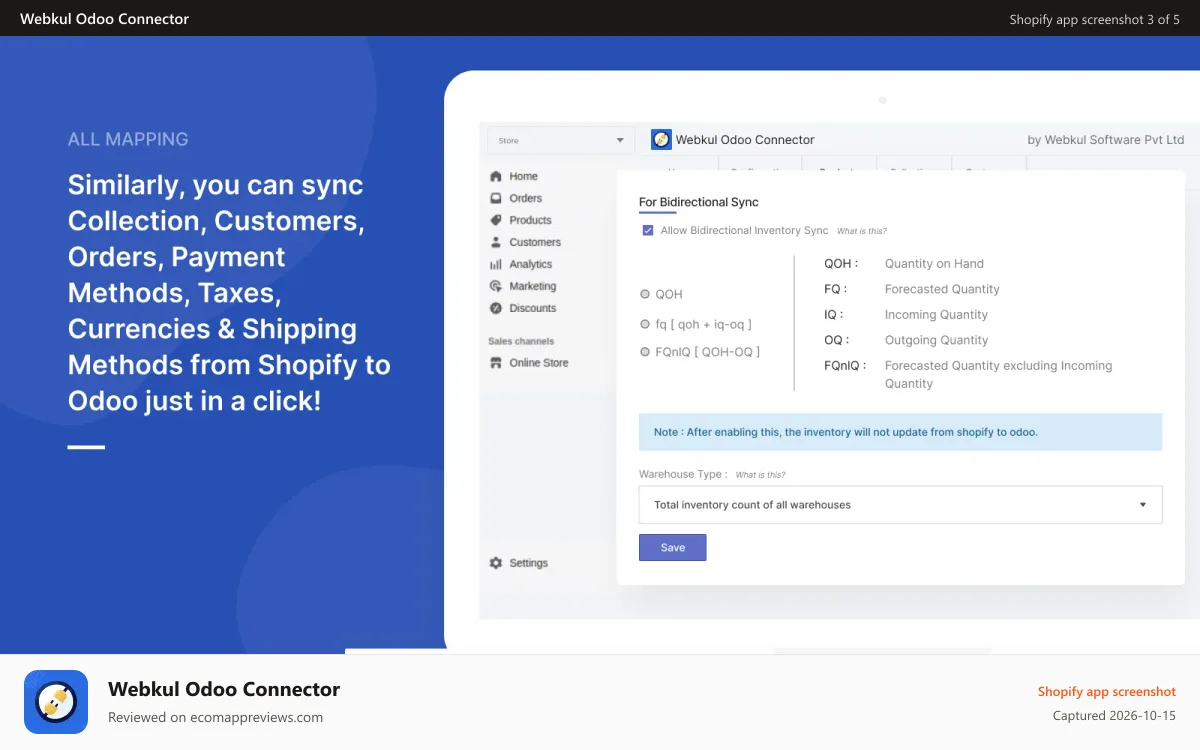Expand the Warehouse Type dropdown
Image resolution: width=1200 pixels, height=750 pixels.
point(900,505)
